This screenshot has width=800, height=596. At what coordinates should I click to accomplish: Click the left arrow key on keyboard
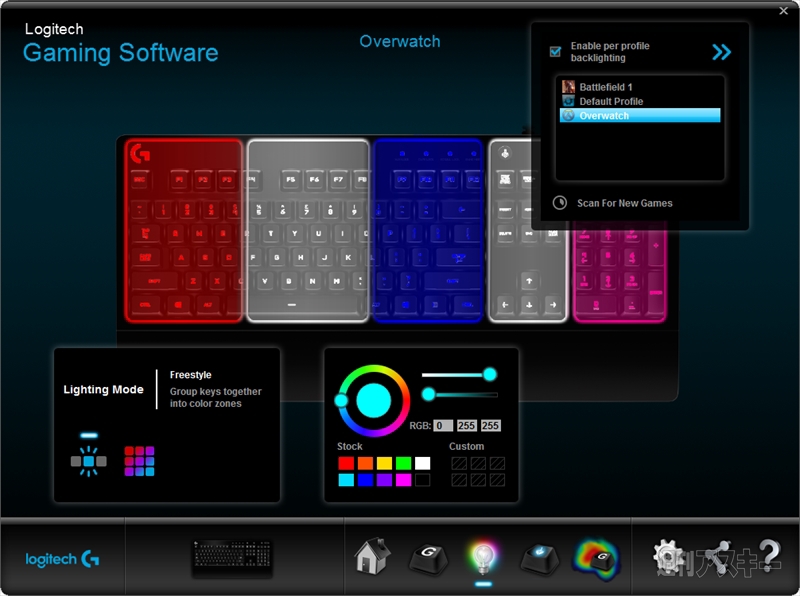pyautogui.click(x=505, y=305)
